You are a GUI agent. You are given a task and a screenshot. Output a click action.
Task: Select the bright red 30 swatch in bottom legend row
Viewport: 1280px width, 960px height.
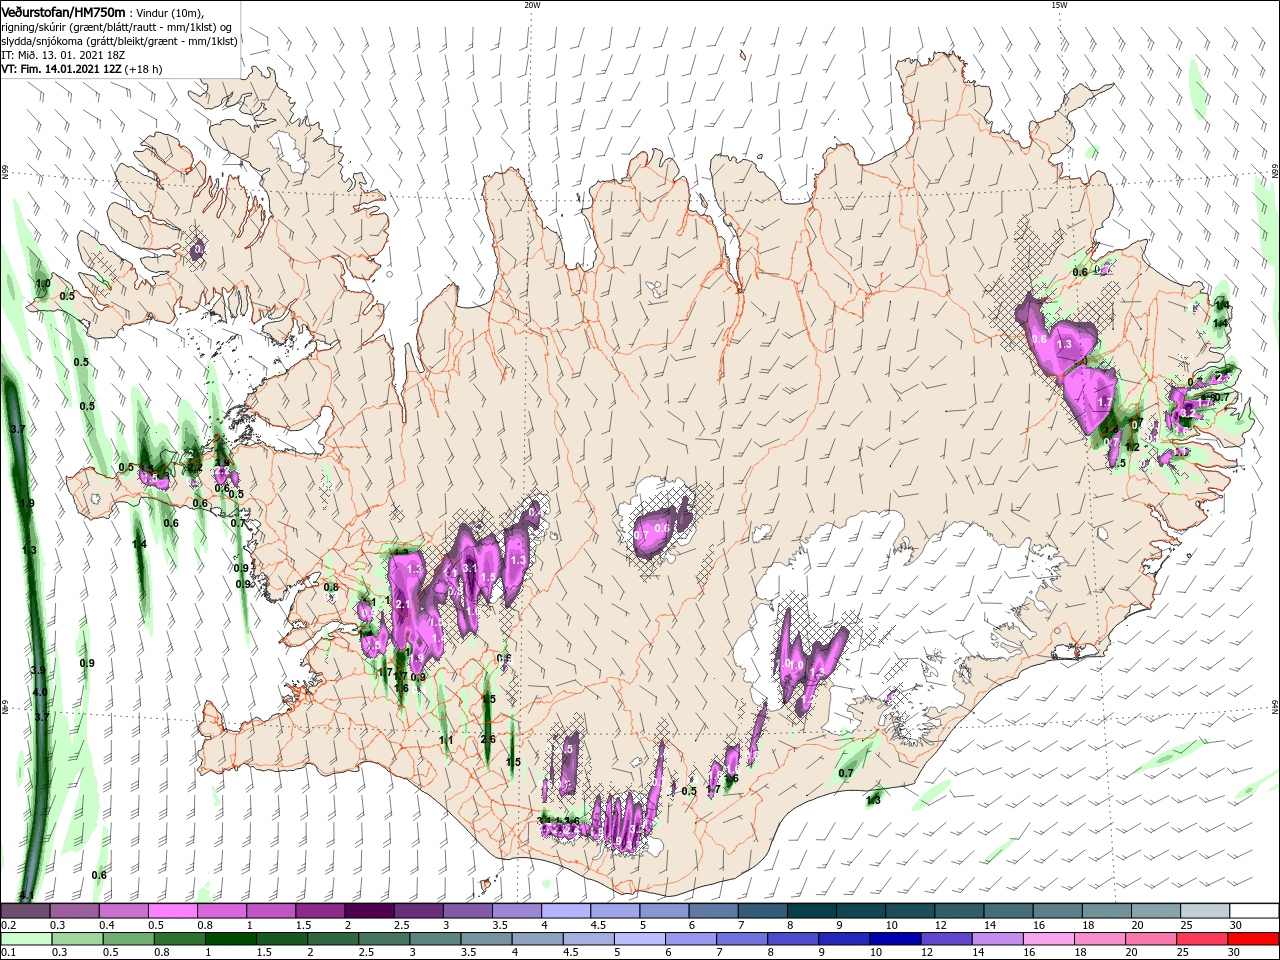(x=1254, y=940)
